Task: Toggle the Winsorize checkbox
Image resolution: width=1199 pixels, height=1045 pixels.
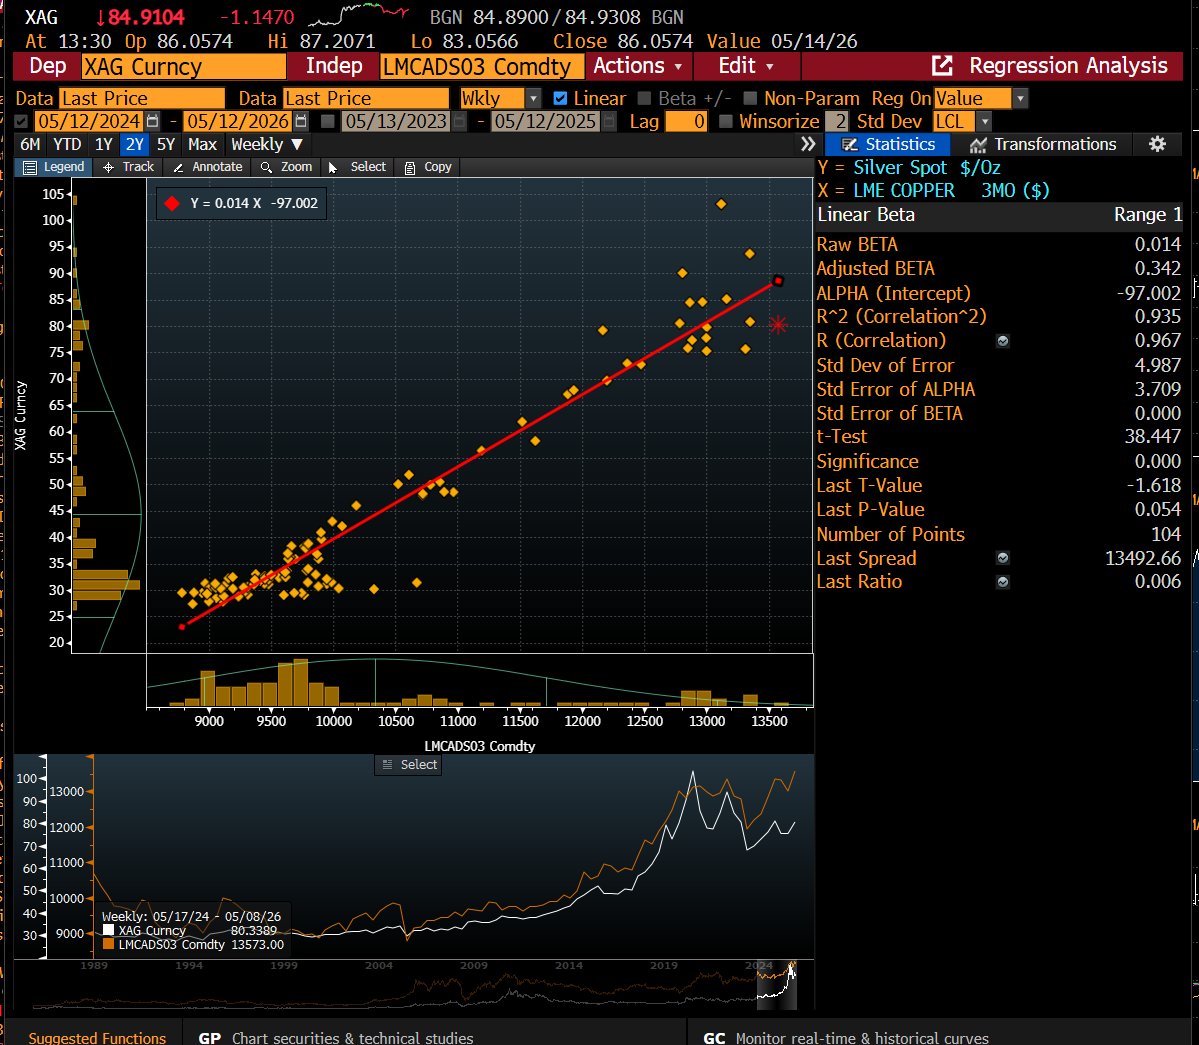Action: tap(726, 121)
